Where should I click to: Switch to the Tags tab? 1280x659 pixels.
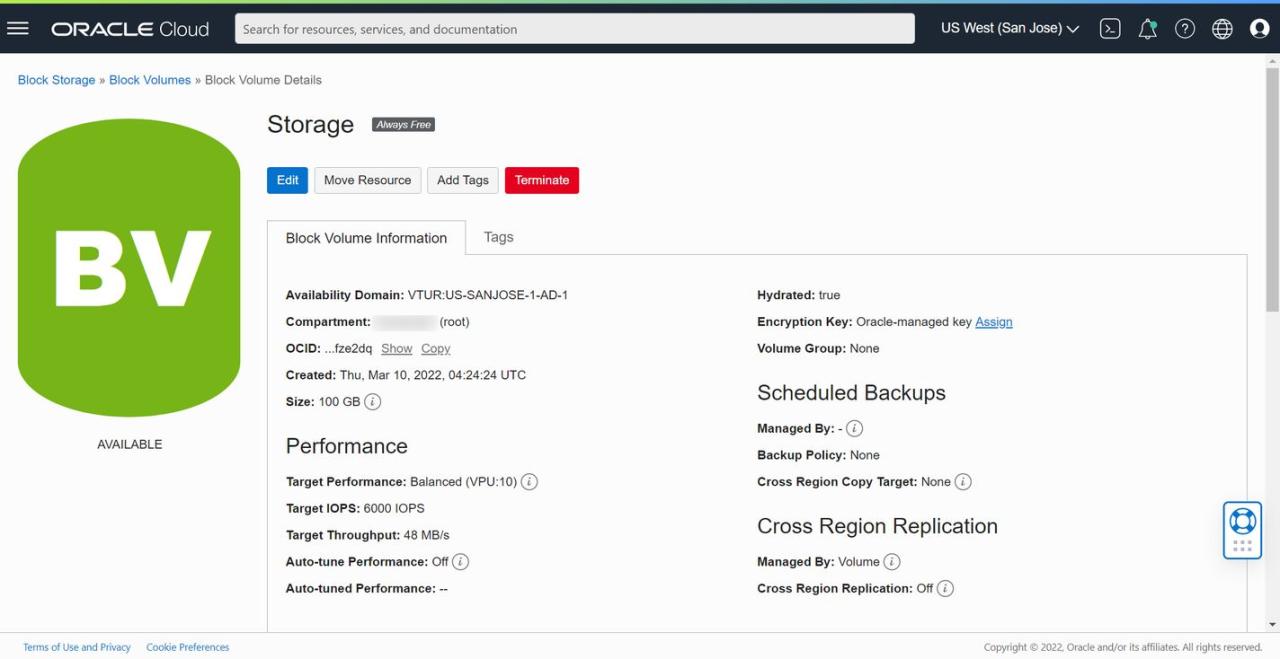pos(498,237)
